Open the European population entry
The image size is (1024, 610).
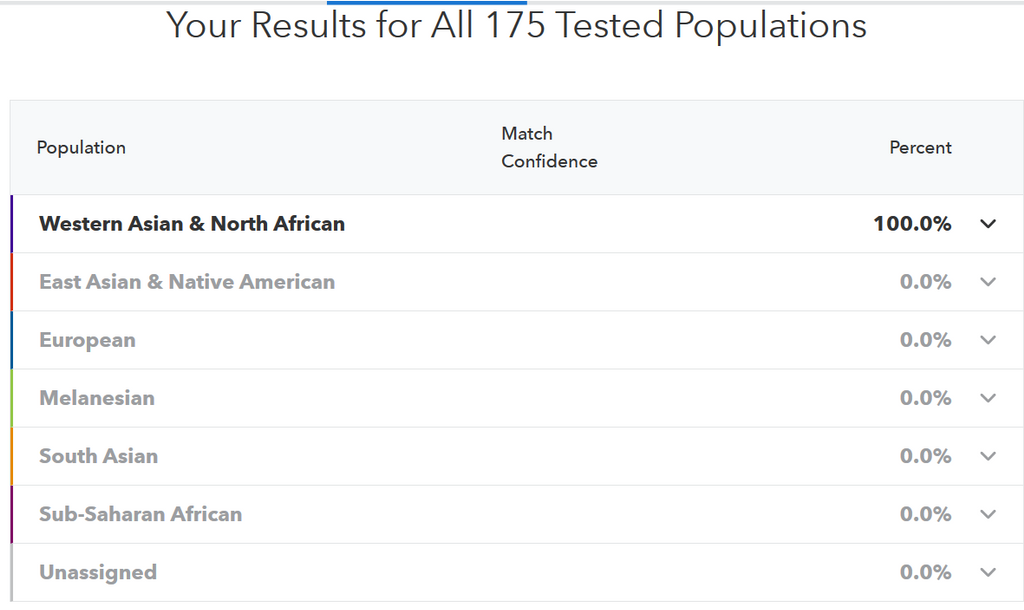click(x=87, y=340)
